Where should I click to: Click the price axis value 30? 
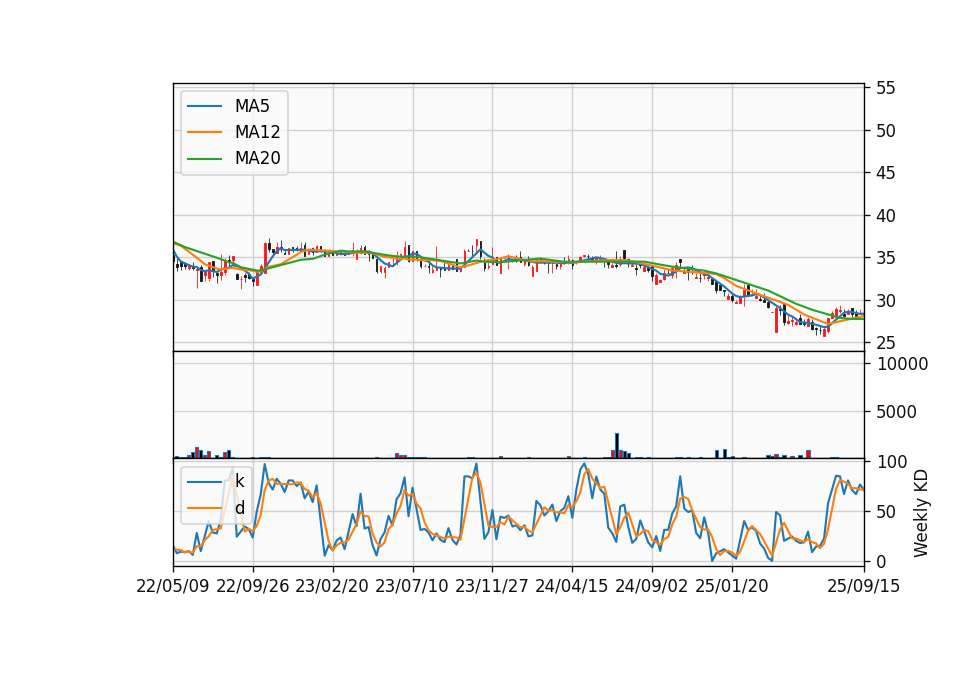[885, 301]
